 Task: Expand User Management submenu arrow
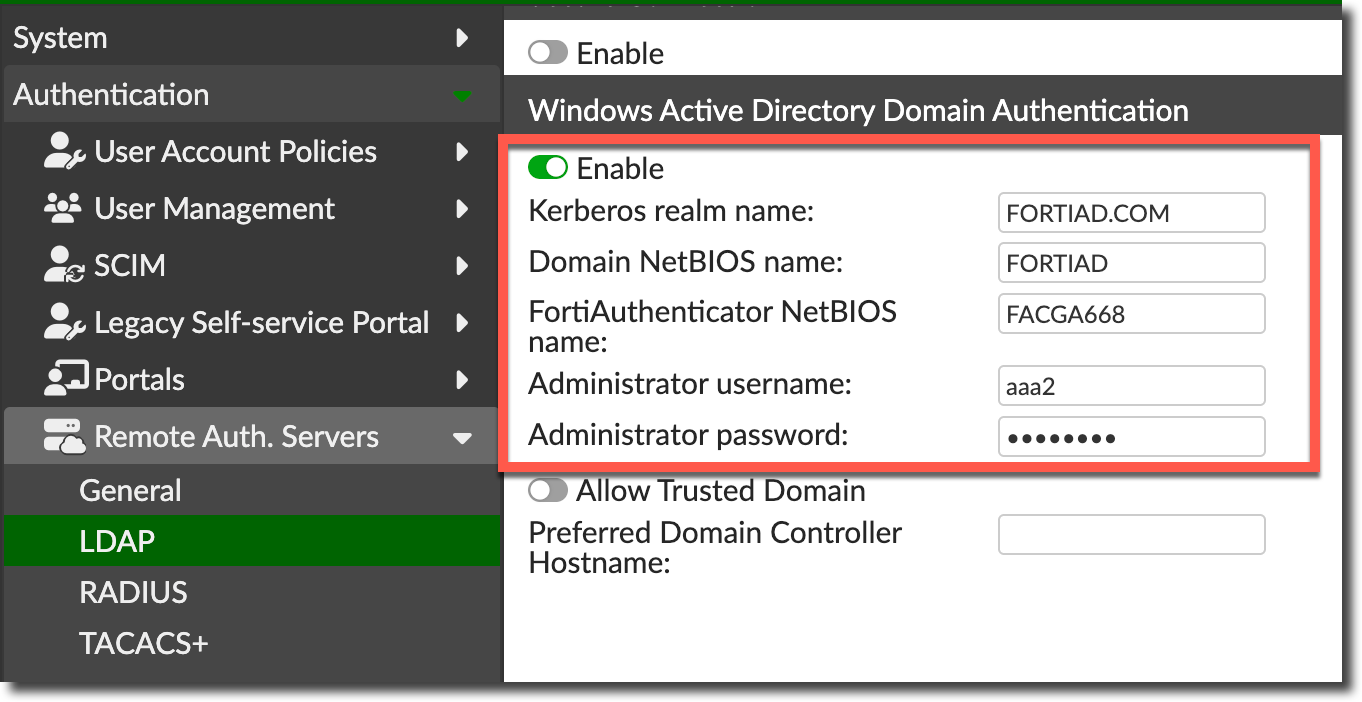click(x=462, y=209)
